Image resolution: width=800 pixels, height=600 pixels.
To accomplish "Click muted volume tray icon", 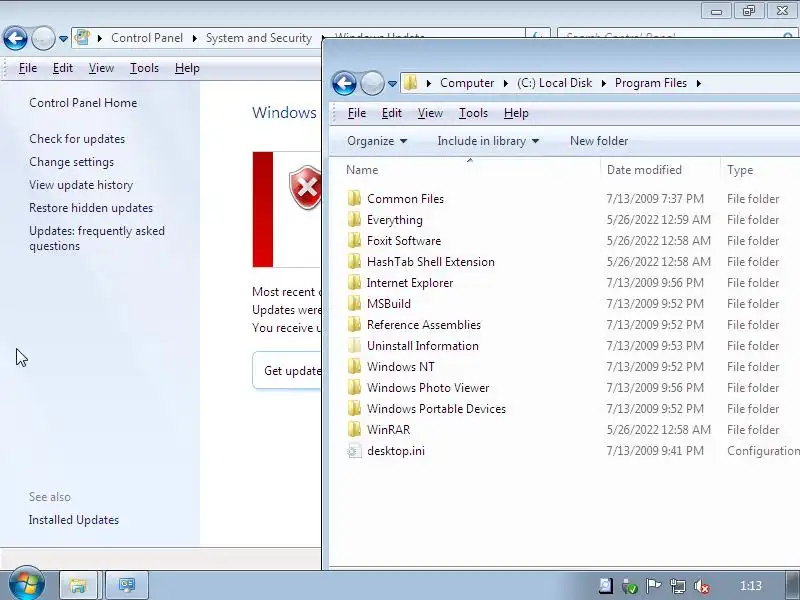I will pyautogui.click(x=702, y=586).
